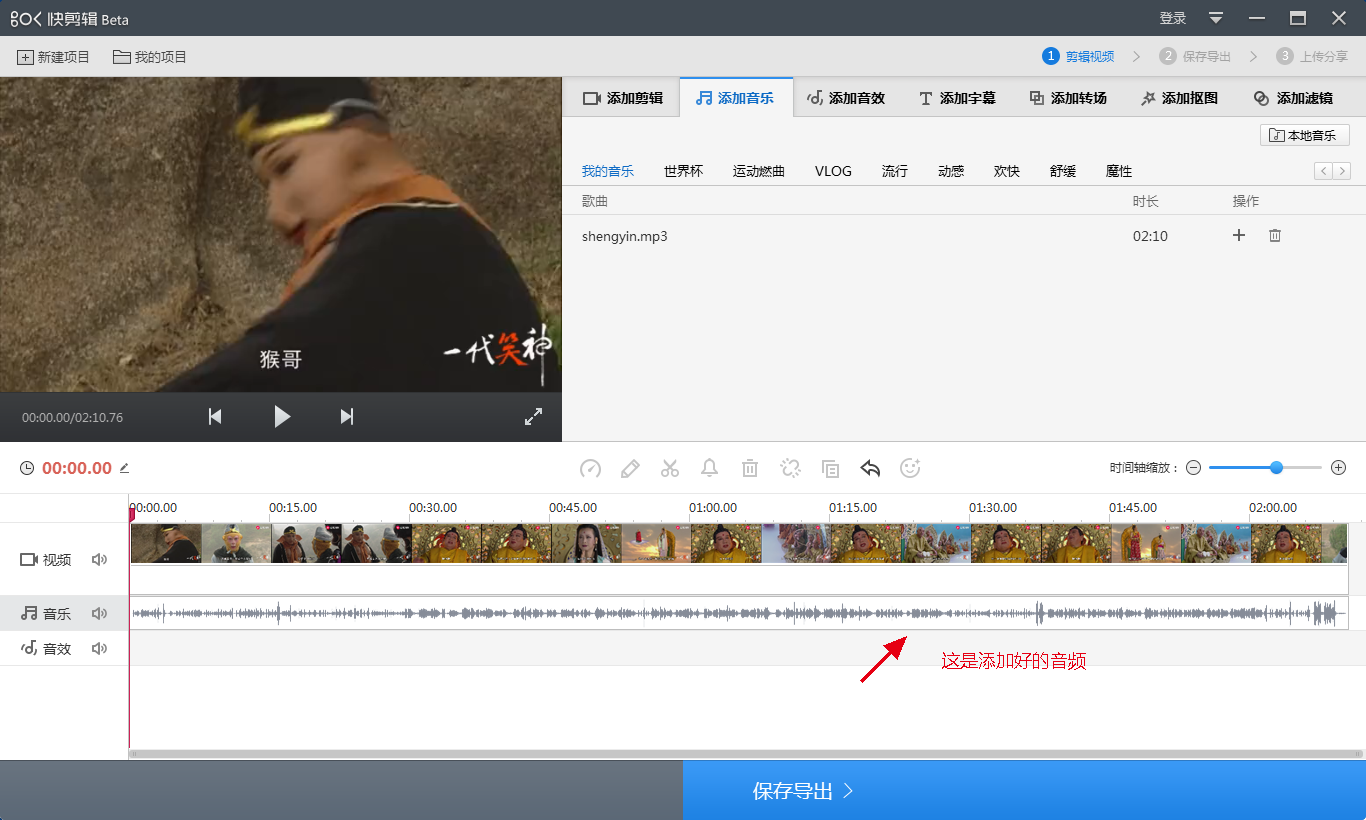The image size is (1366, 820).
Task: Mute the video track
Action: pyautogui.click(x=99, y=560)
